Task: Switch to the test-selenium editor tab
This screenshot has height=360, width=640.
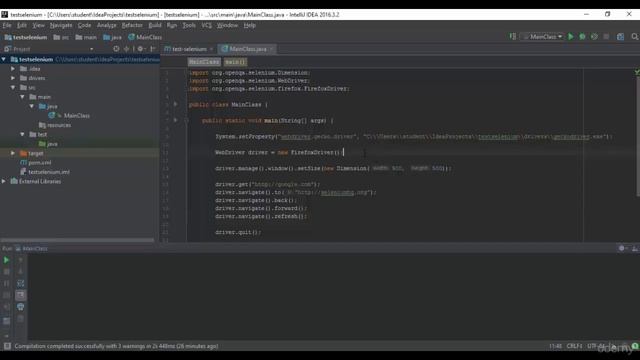Action: click(189, 49)
